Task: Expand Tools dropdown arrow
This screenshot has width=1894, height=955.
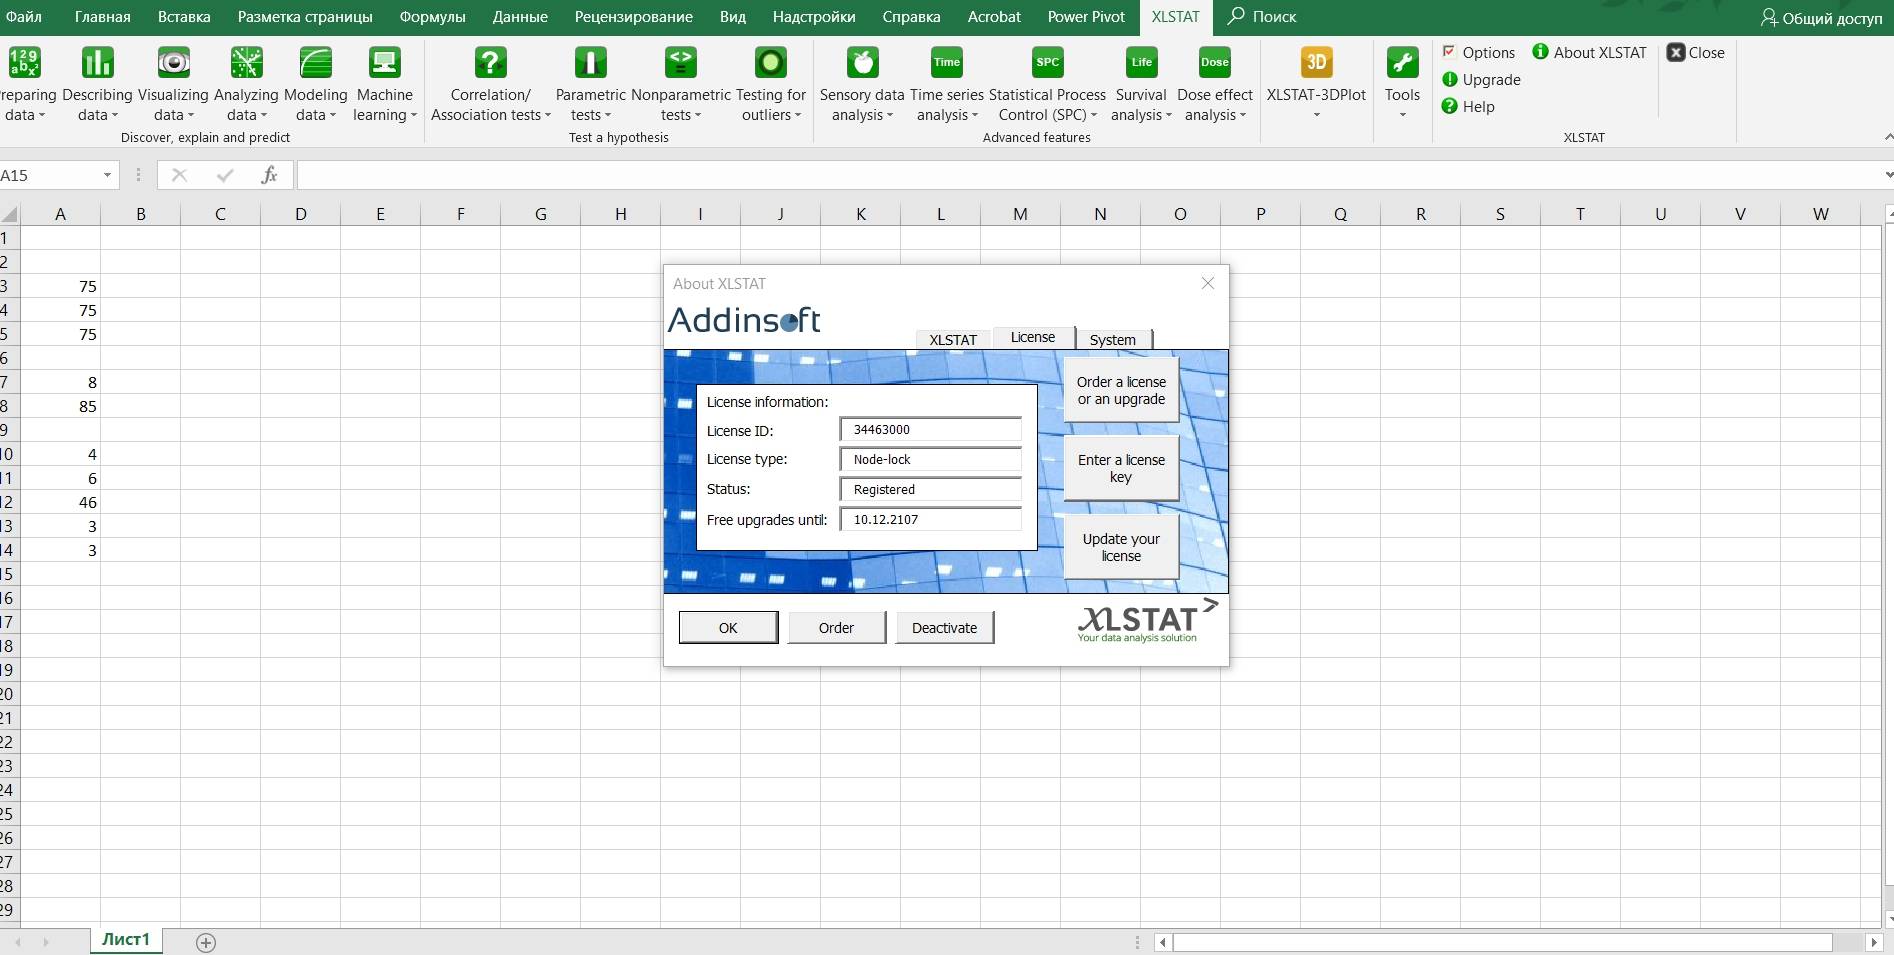Action: tap(1402, 115)
